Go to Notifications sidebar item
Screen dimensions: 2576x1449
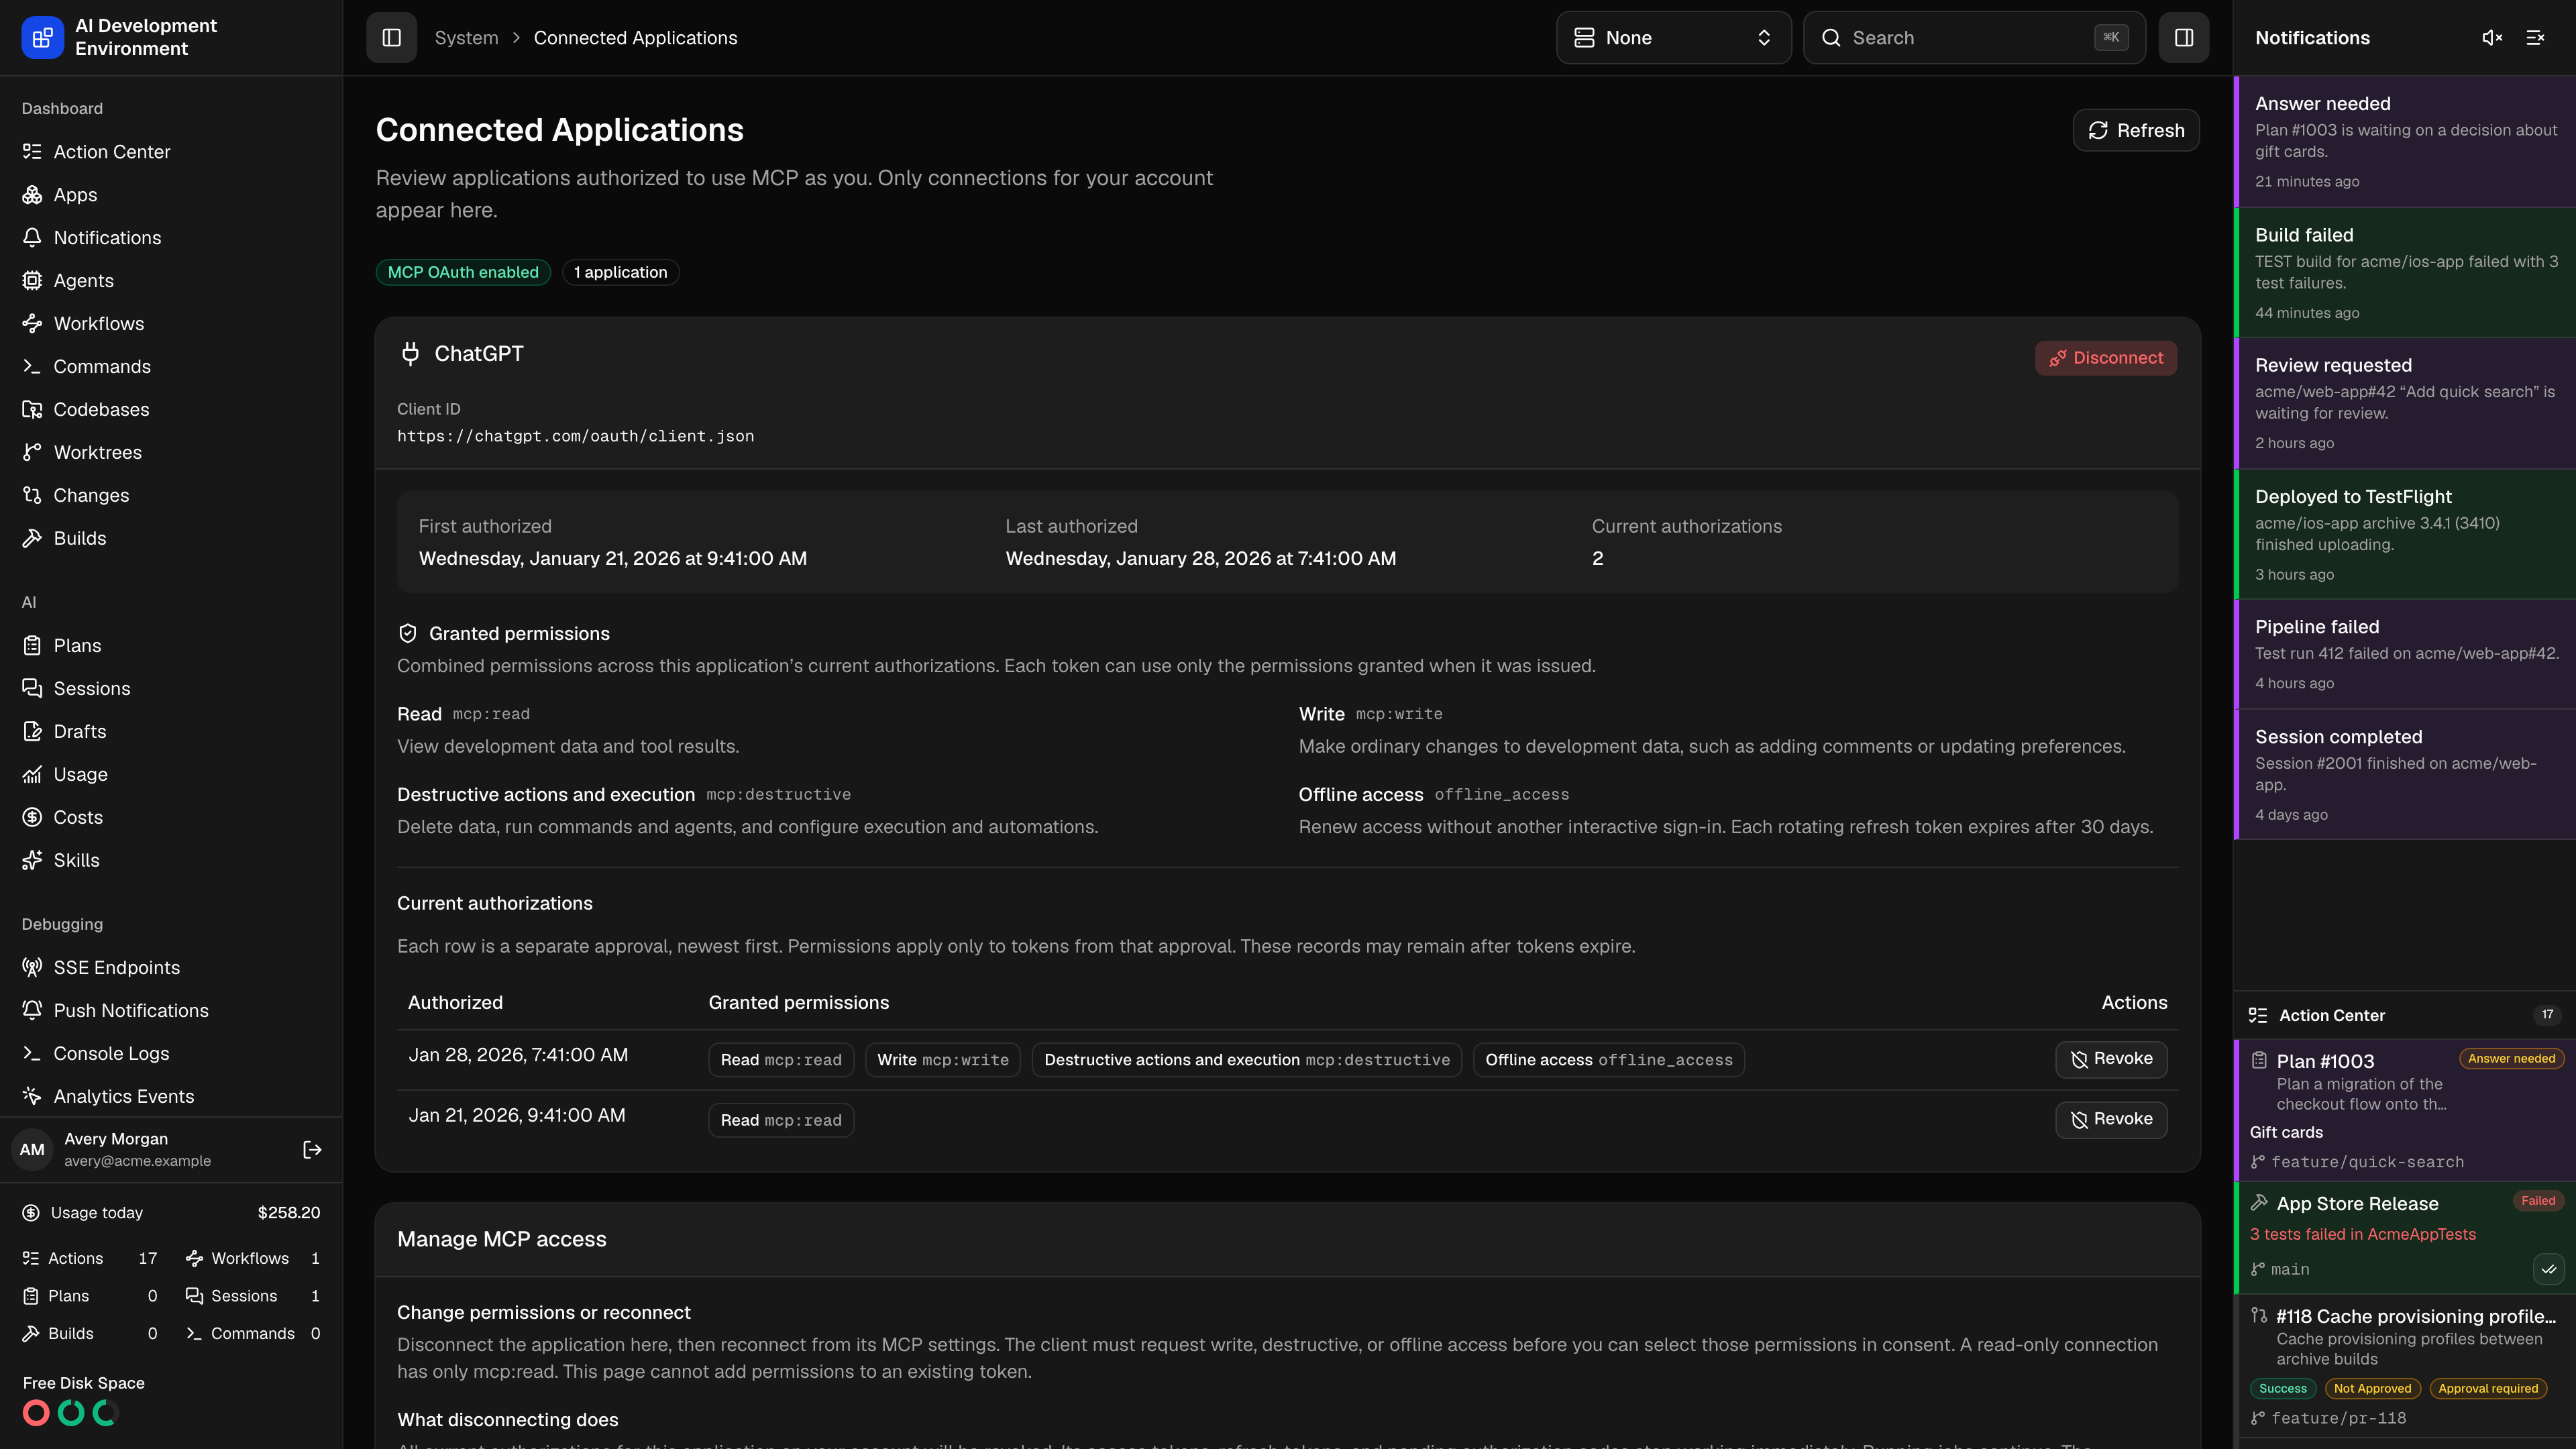point(171,238)
